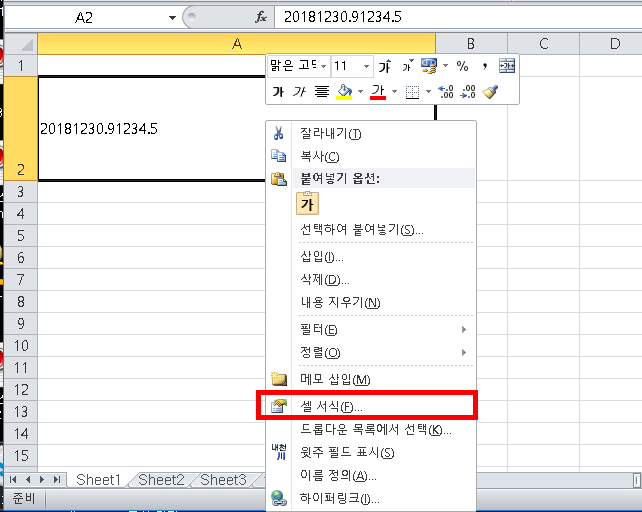The width and height of the screenshot is (642, 512).
Task: Decrease decimal places in mini toolbar
Action: (468, 91)
